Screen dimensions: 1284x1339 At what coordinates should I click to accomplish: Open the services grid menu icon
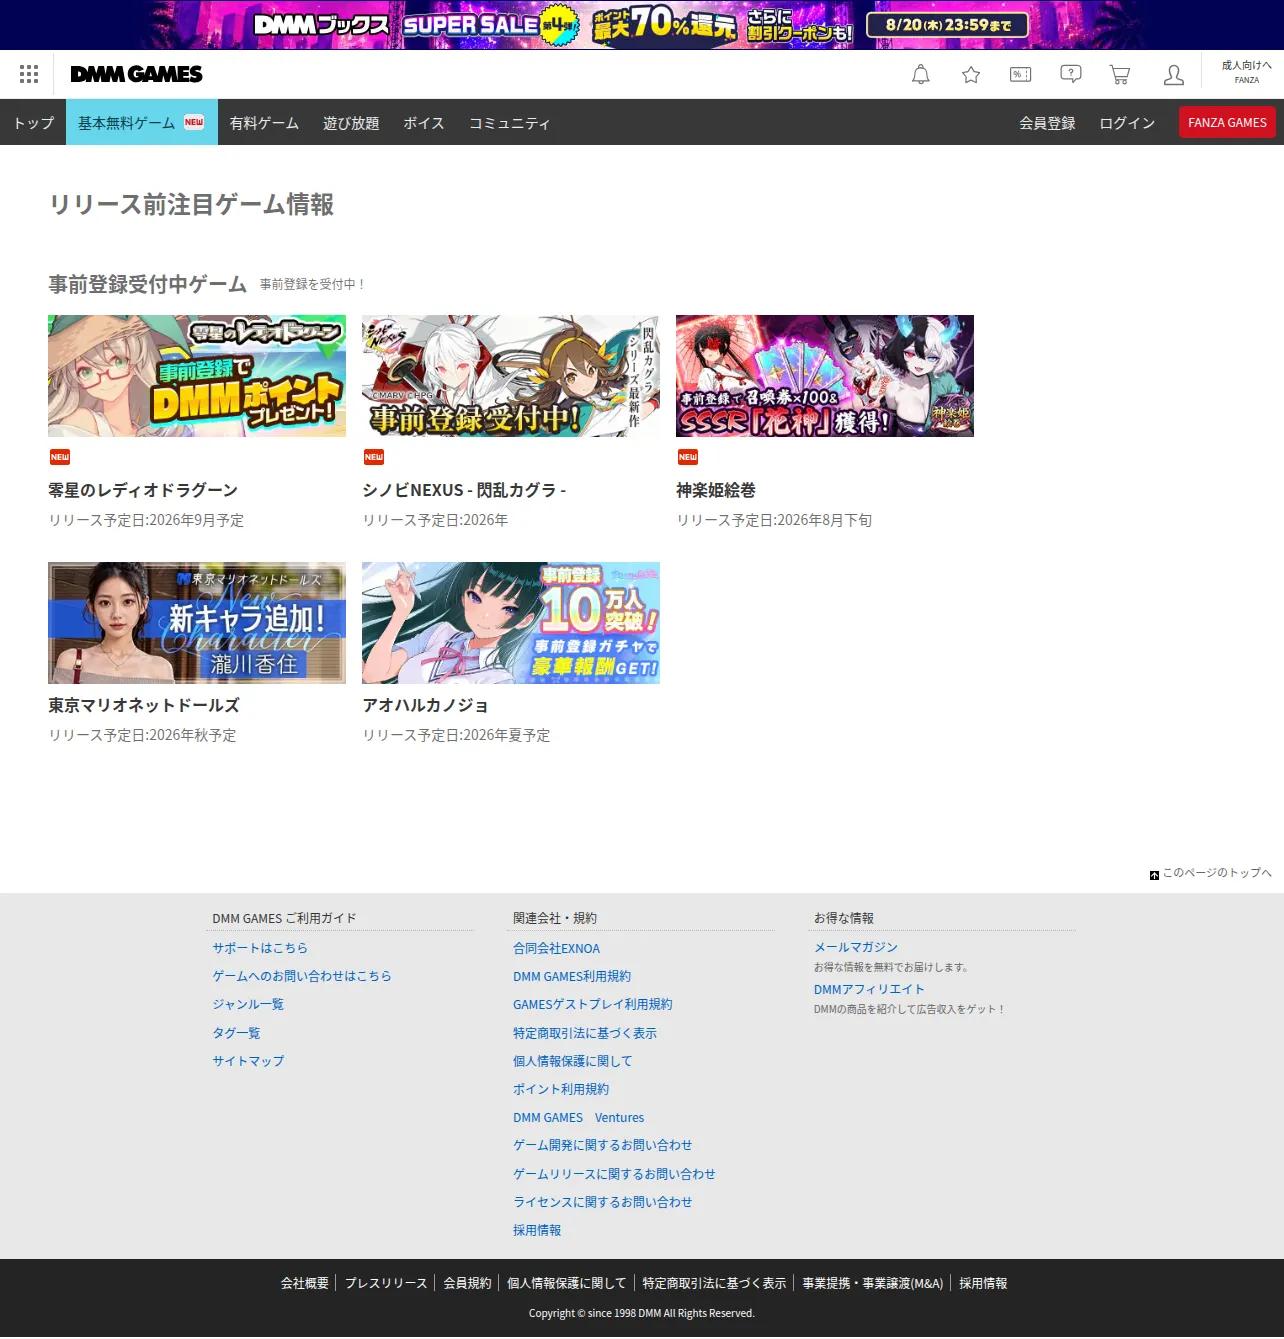(x=29, y=74)
